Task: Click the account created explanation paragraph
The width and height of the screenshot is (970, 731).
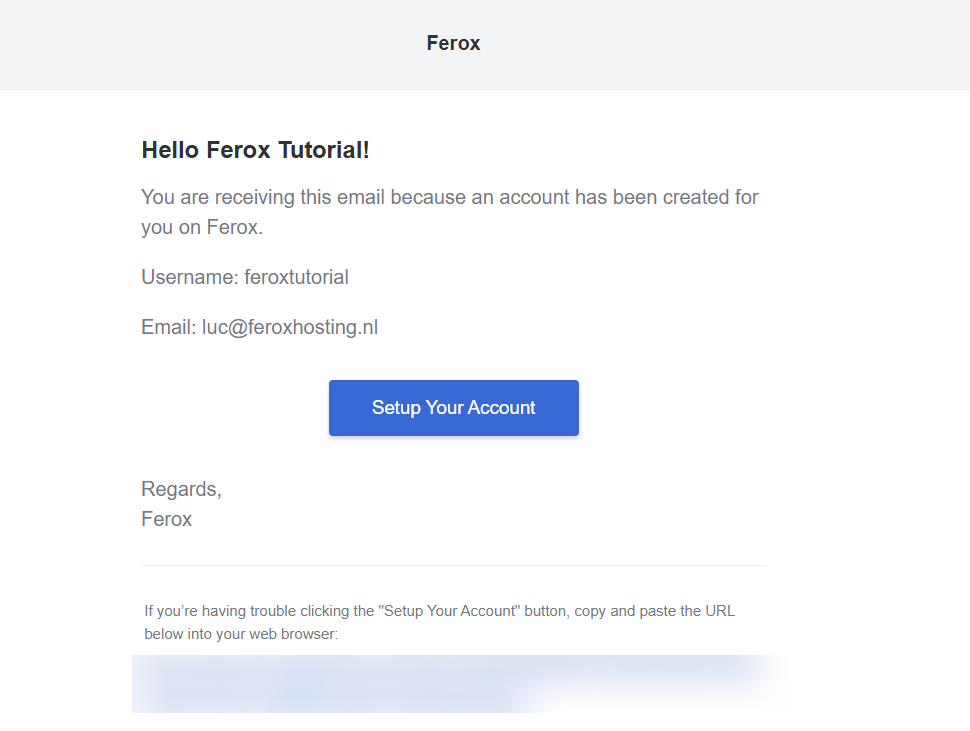Action: 450,212
